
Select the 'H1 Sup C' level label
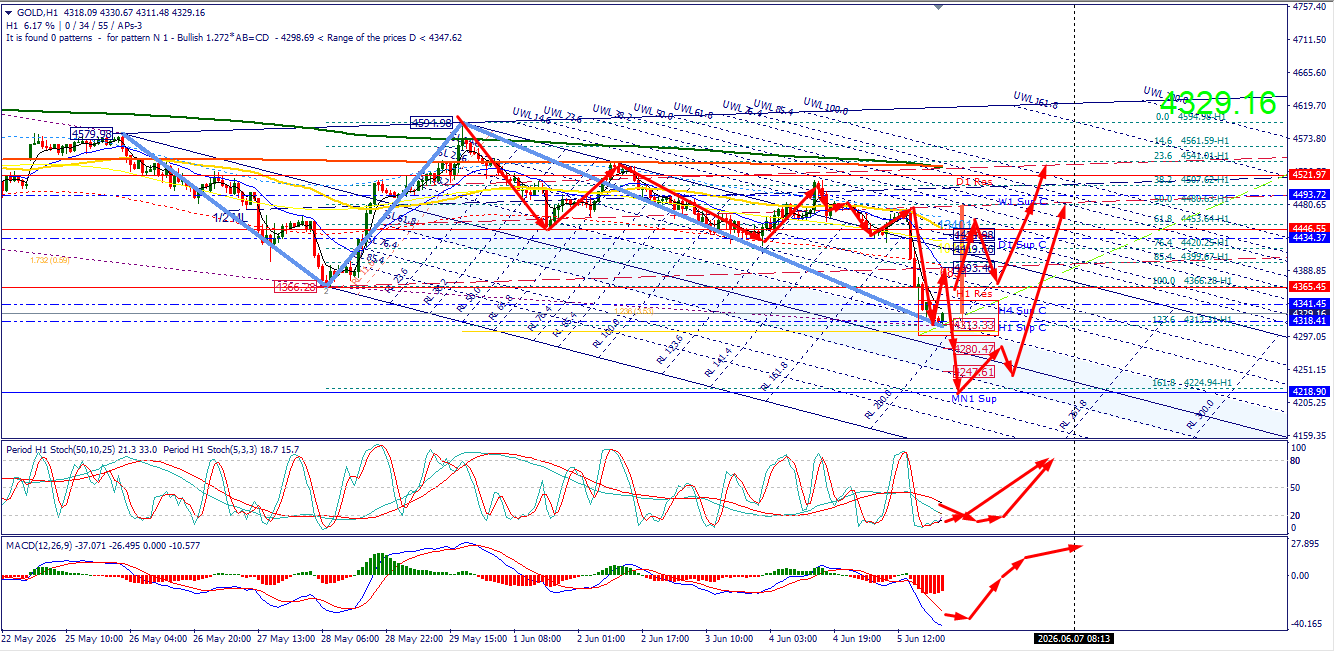[1022, 327]
